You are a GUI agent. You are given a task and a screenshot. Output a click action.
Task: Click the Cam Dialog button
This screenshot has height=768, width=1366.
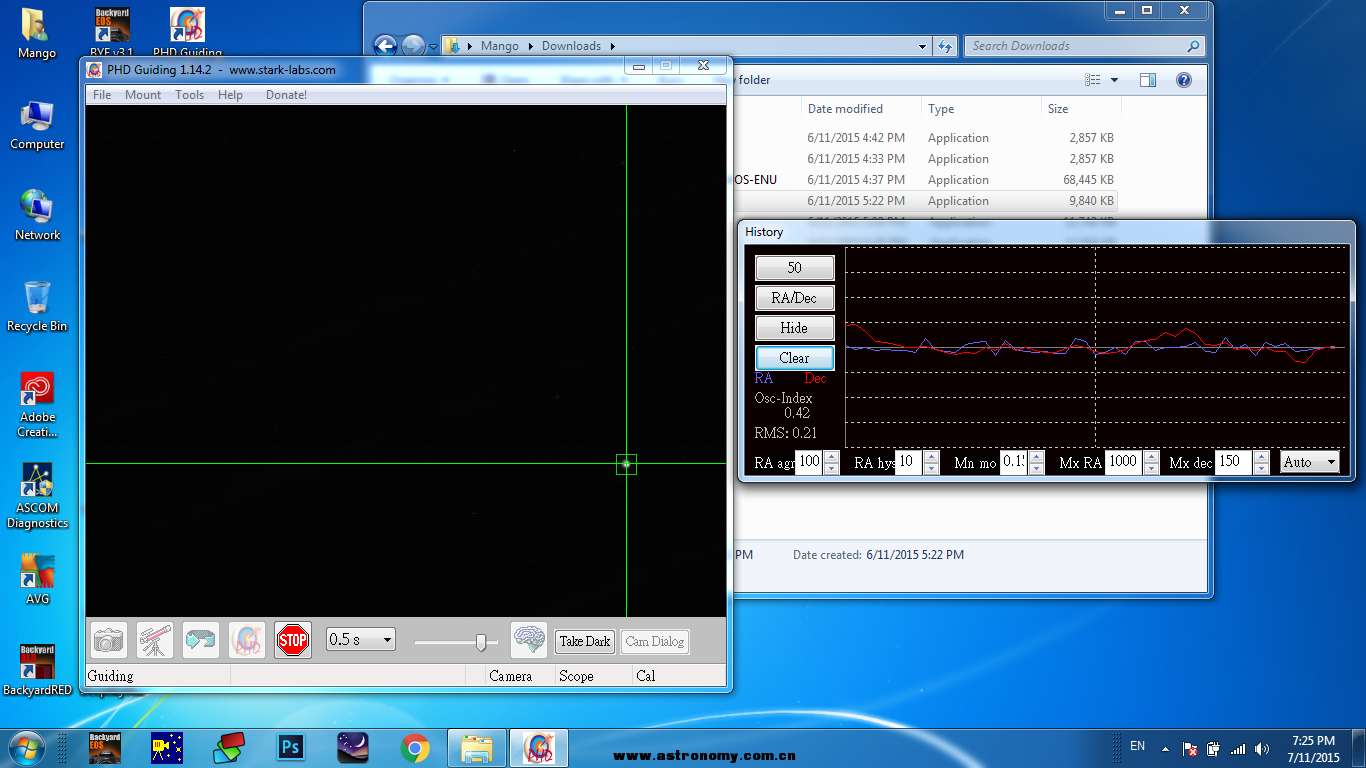(x=655, y=641)
